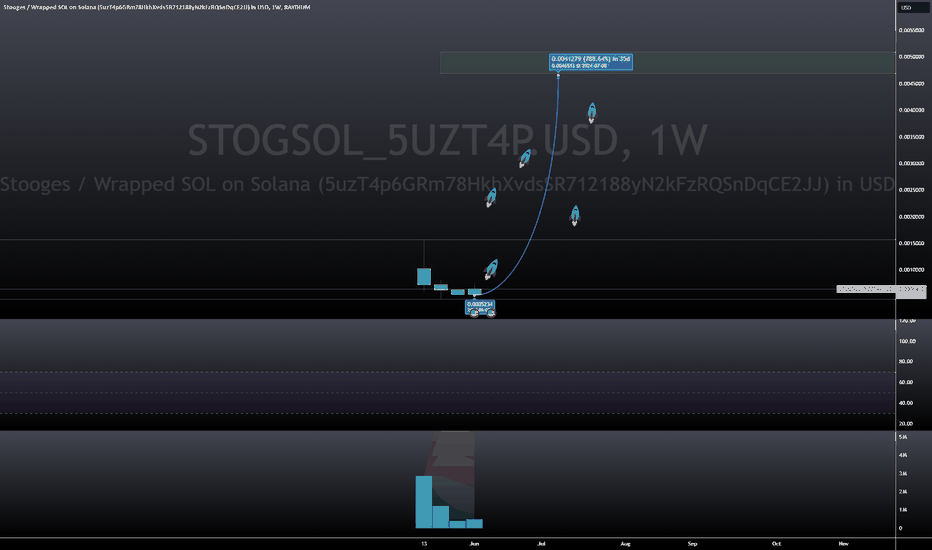Click the 20.00 oscillator scale label

pos(906,424)
